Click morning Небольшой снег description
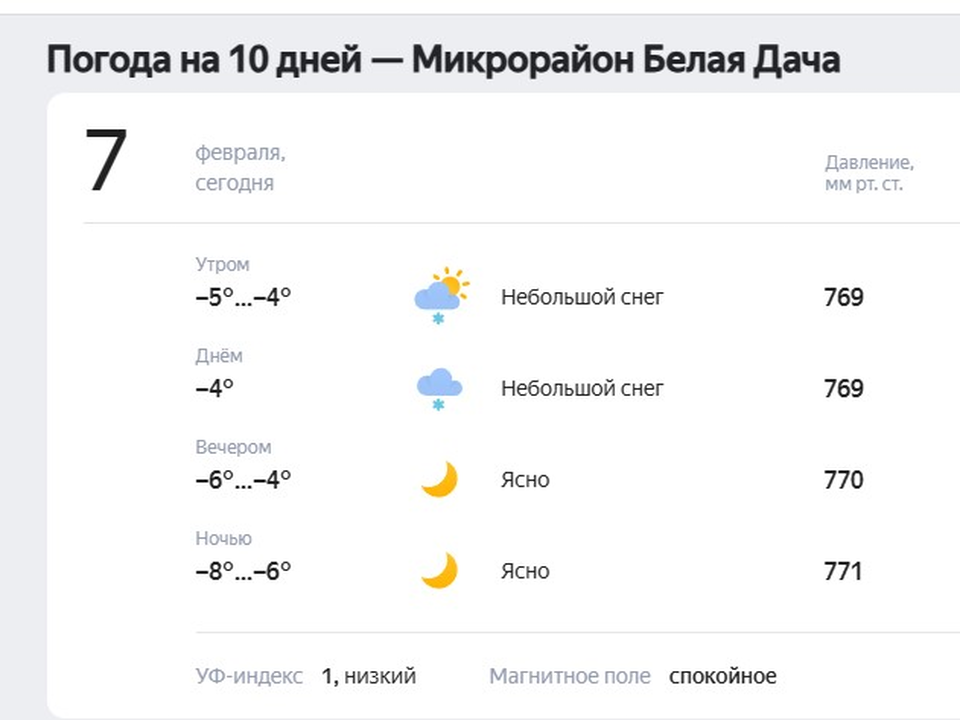Screen dimensions: 960x720 point(582,297)
